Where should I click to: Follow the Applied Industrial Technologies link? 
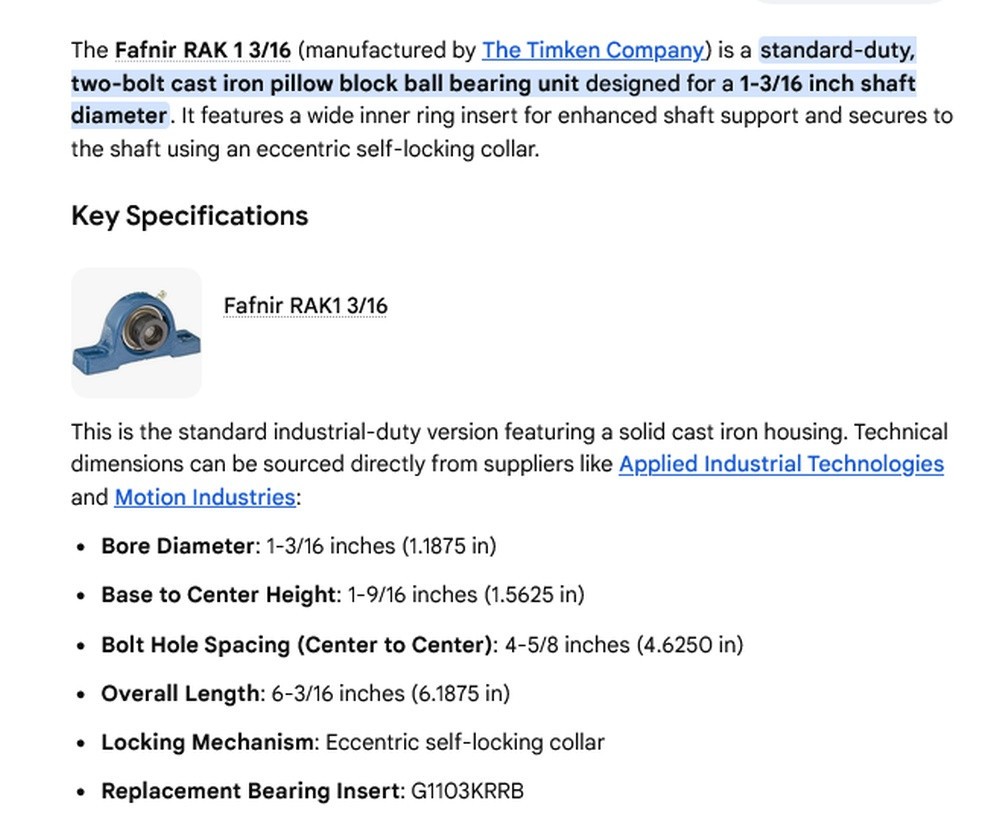(781, 464)
